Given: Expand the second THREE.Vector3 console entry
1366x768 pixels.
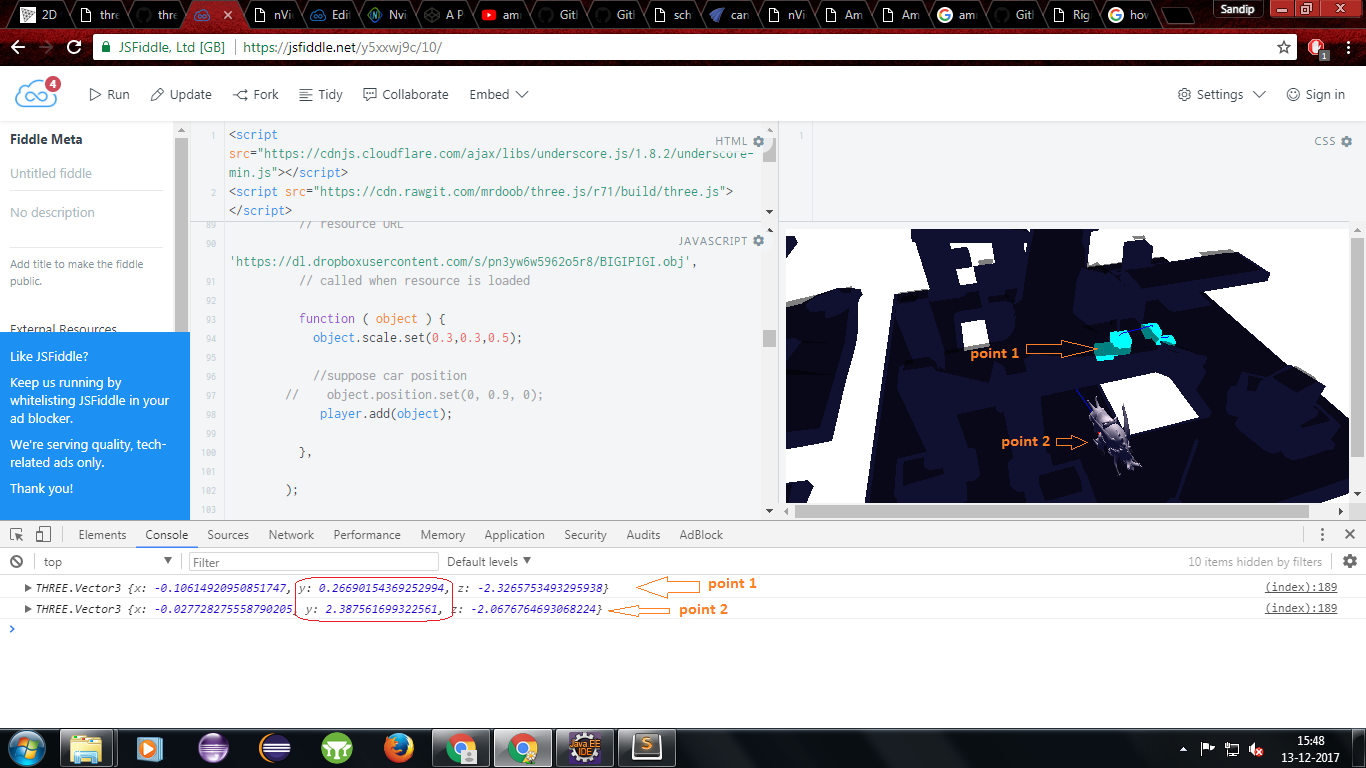Looking at the screenshot, I should [28, 609].
